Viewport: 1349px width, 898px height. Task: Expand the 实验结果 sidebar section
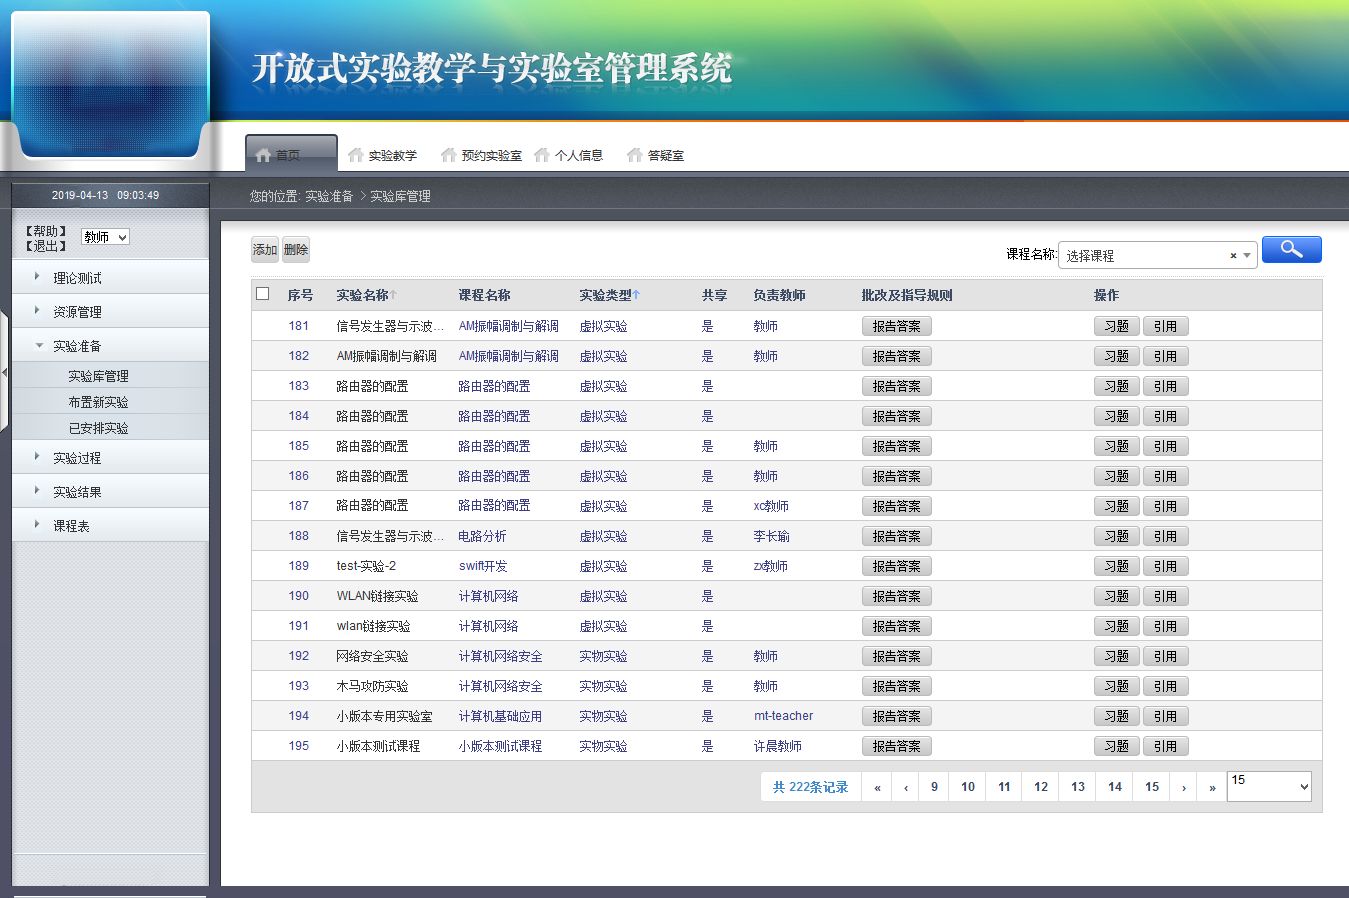point(77,492)
